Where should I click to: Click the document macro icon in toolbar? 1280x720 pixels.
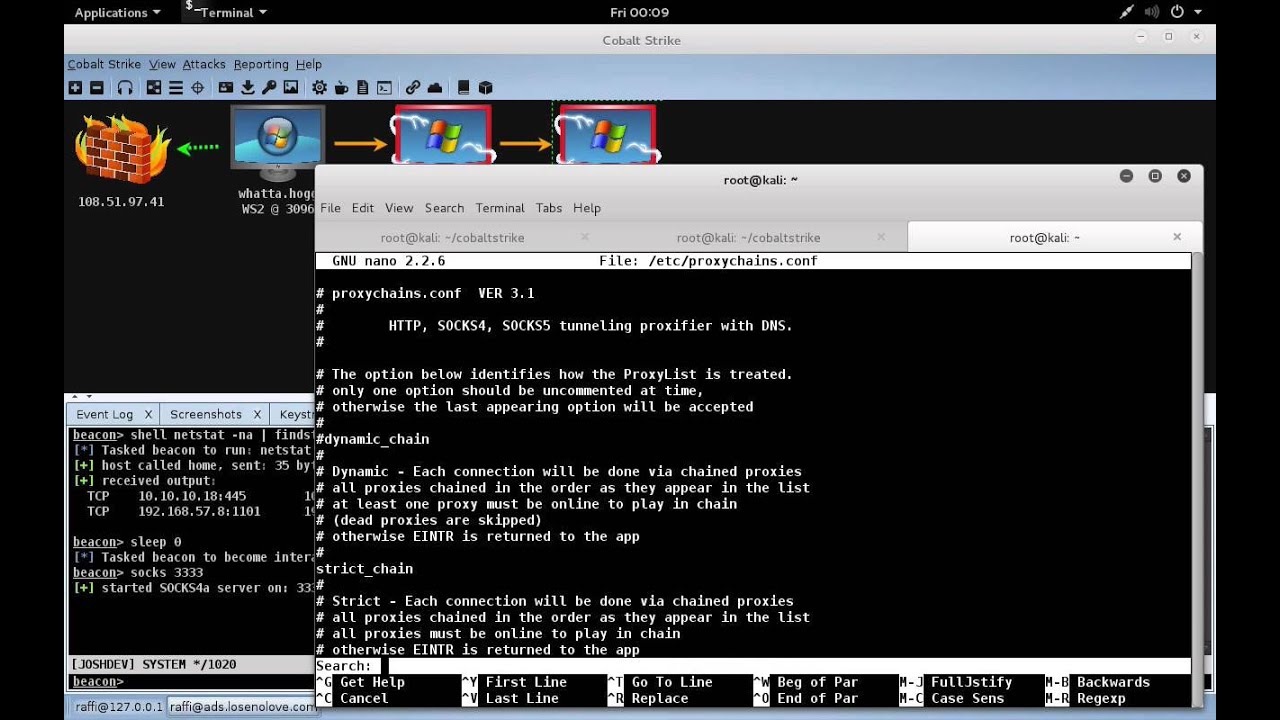363,88
